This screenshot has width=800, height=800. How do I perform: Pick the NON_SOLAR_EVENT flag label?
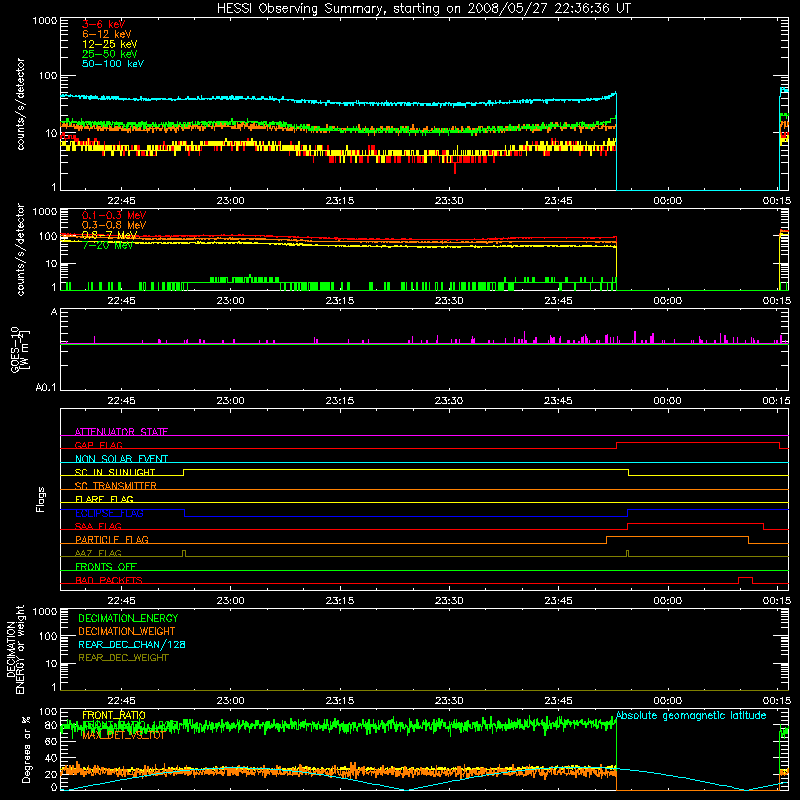pyautogui.click(x=121, y=459)
